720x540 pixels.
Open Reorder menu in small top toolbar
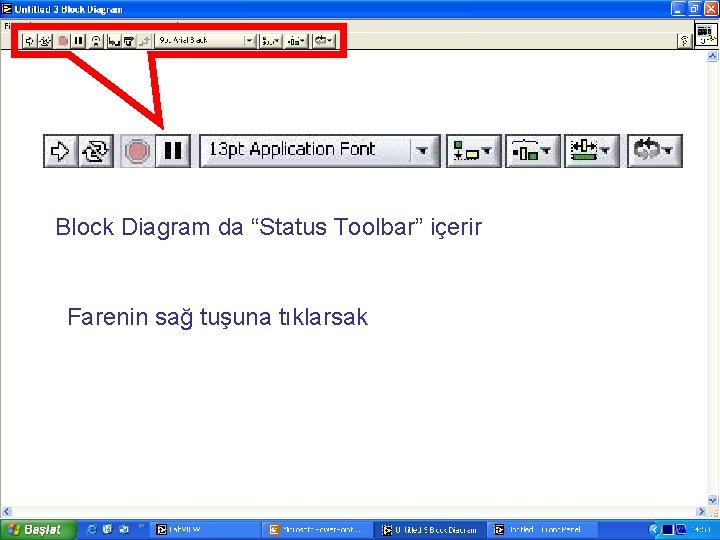click(324, 41)
